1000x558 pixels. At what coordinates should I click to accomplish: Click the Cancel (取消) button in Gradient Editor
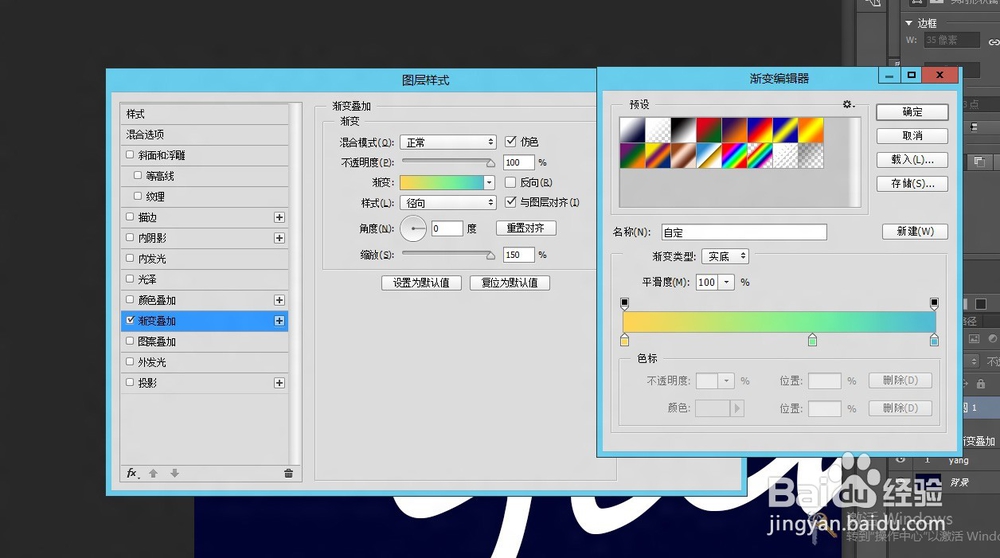point(912,136)
